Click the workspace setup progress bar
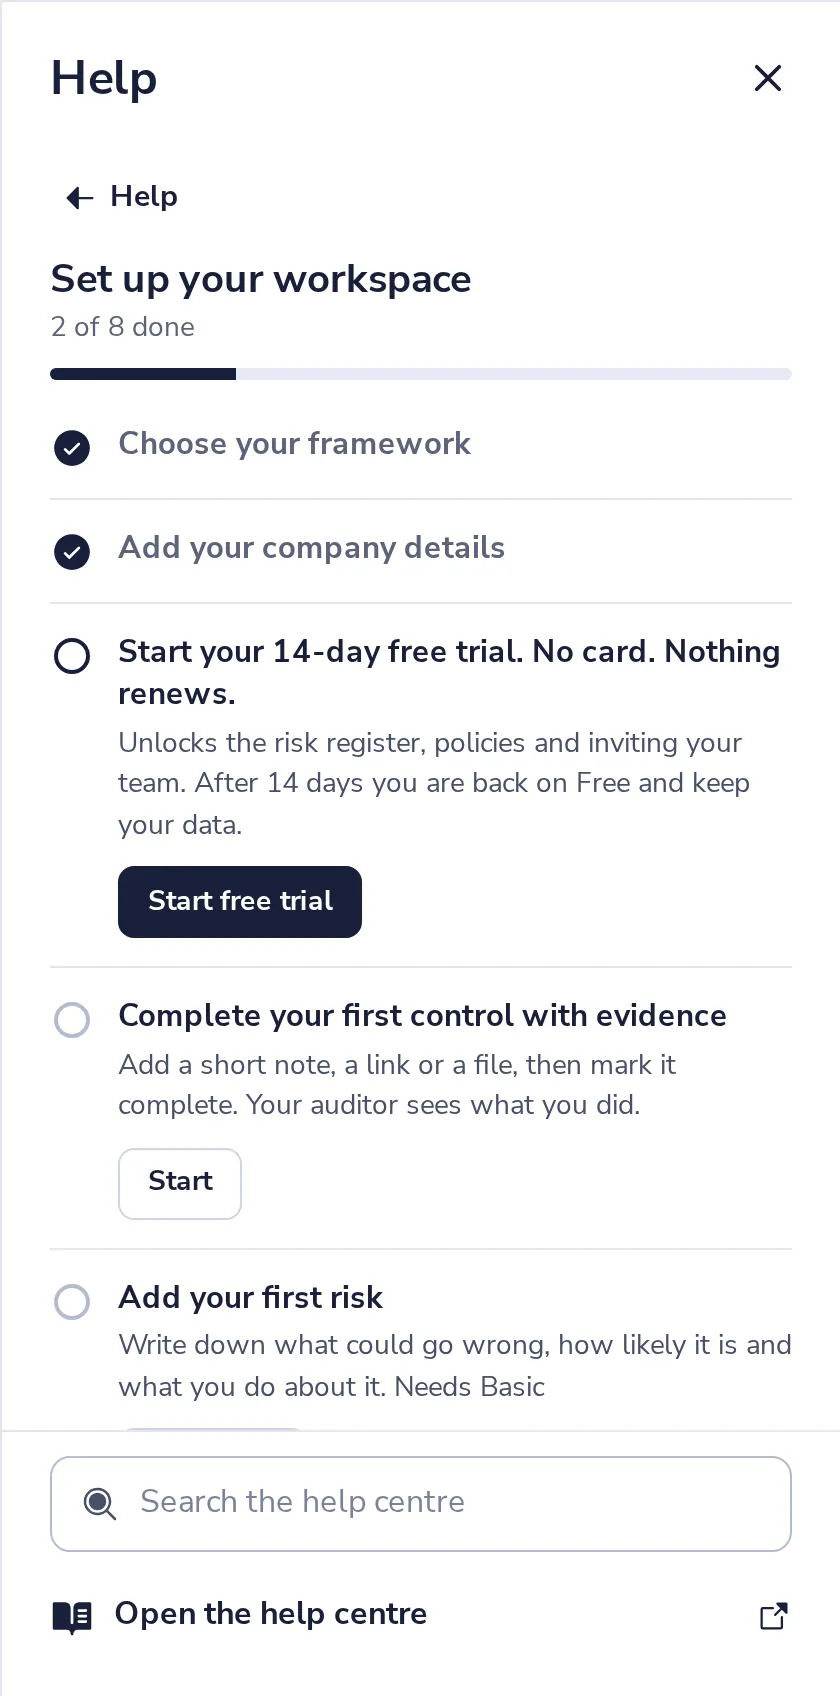This screenshot has width=840, height=1696. [421, 374]
